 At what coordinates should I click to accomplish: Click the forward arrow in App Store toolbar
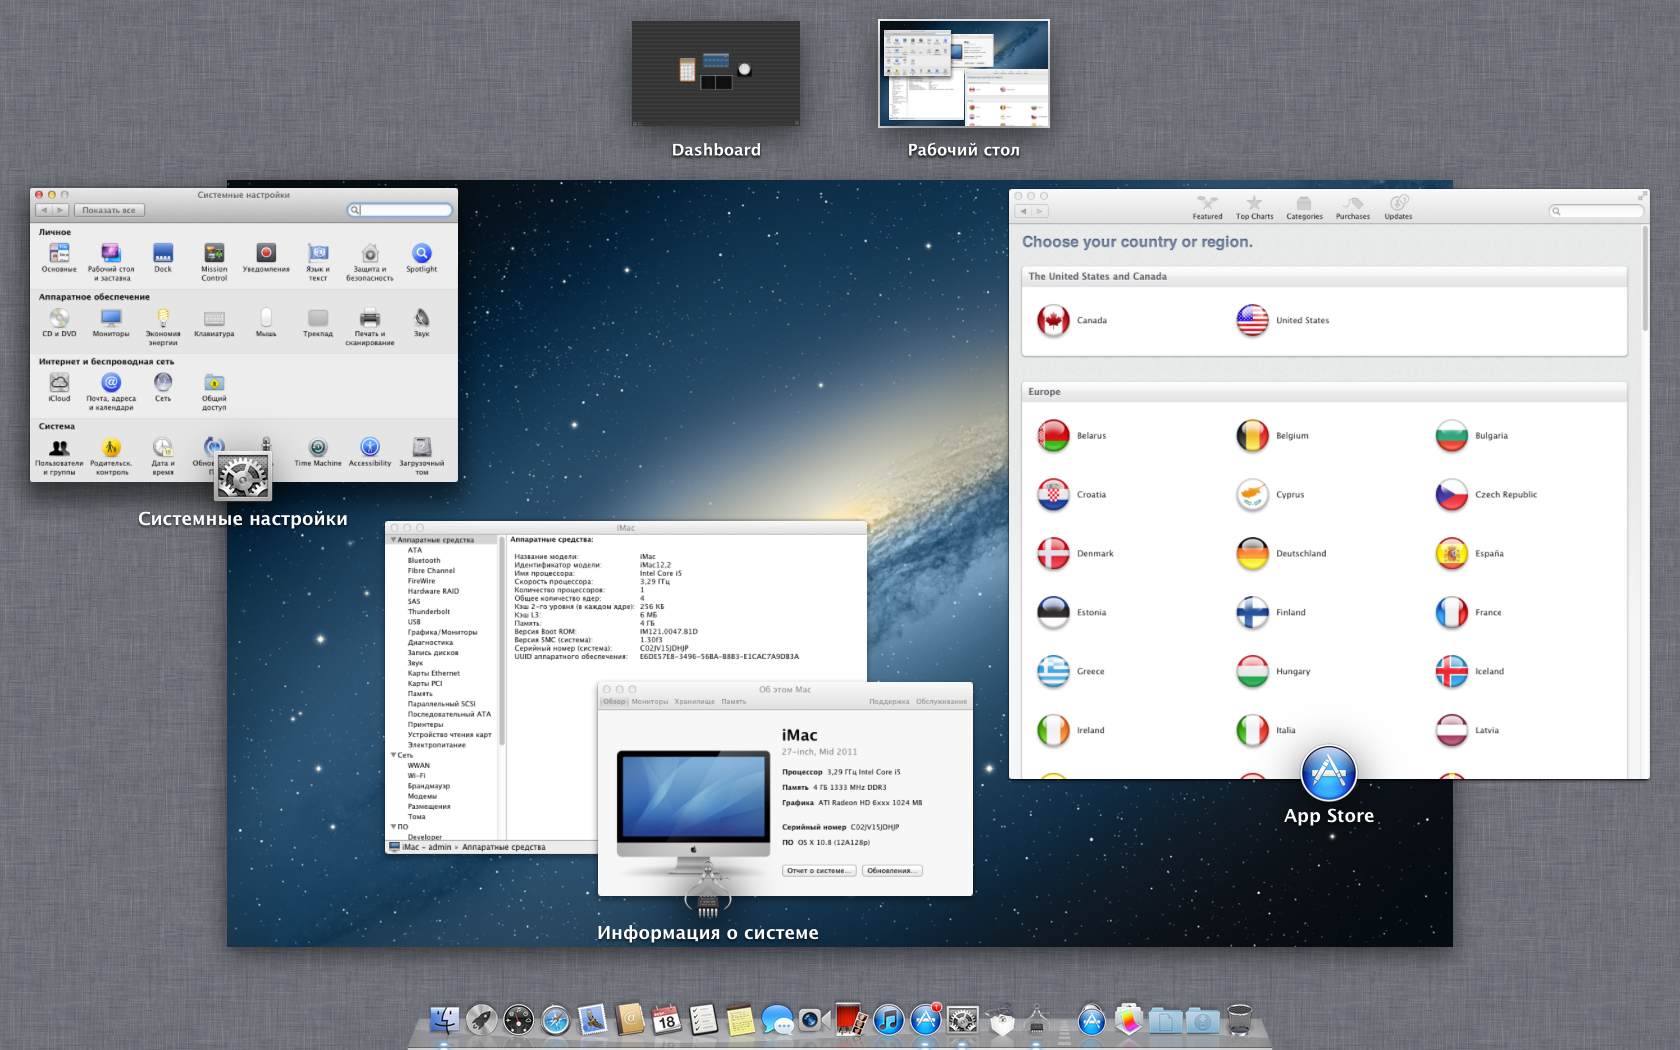1040,211
